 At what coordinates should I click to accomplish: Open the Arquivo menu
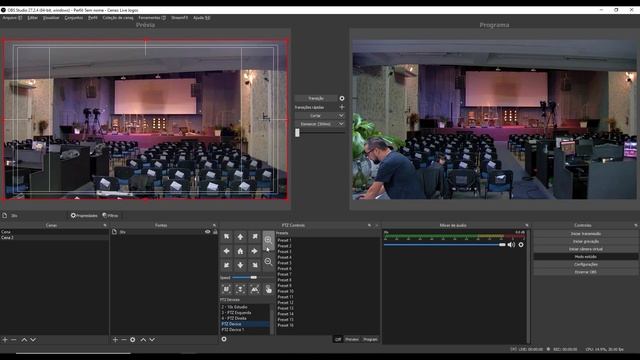(12, 18)
